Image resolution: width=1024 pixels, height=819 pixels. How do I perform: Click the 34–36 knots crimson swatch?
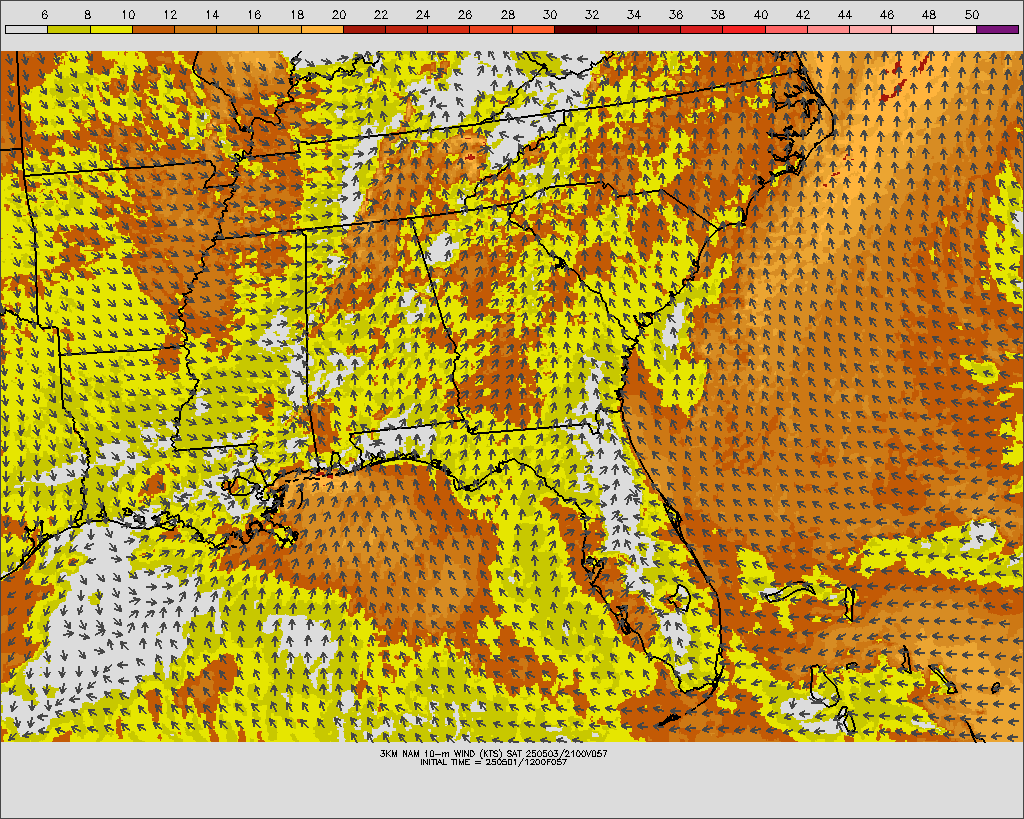coord(660,29)
